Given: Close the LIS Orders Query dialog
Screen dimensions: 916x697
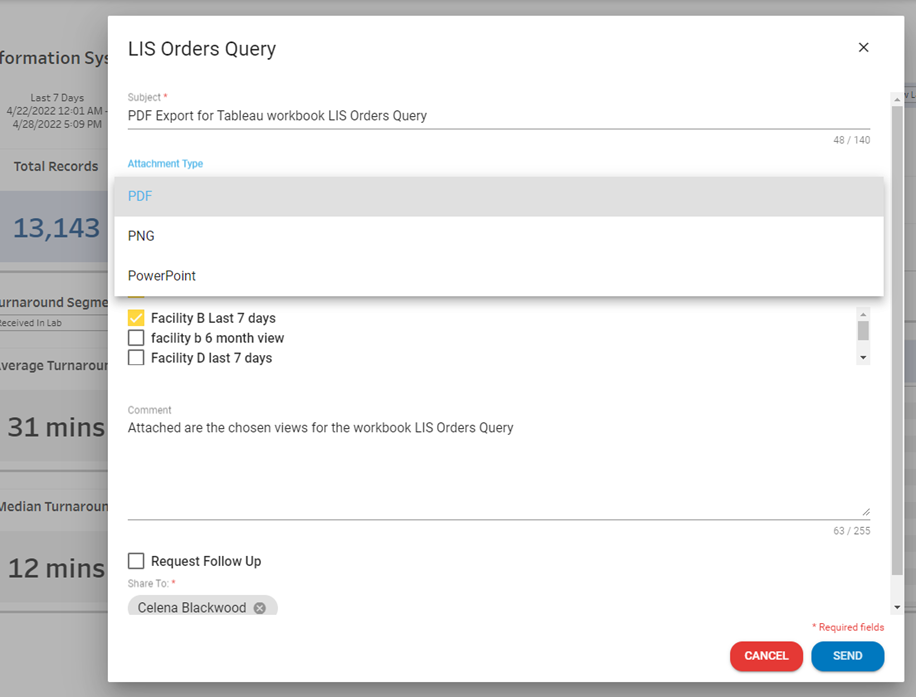Looking at the screenshot, I should pyautogui.click(x=863, y=48).
